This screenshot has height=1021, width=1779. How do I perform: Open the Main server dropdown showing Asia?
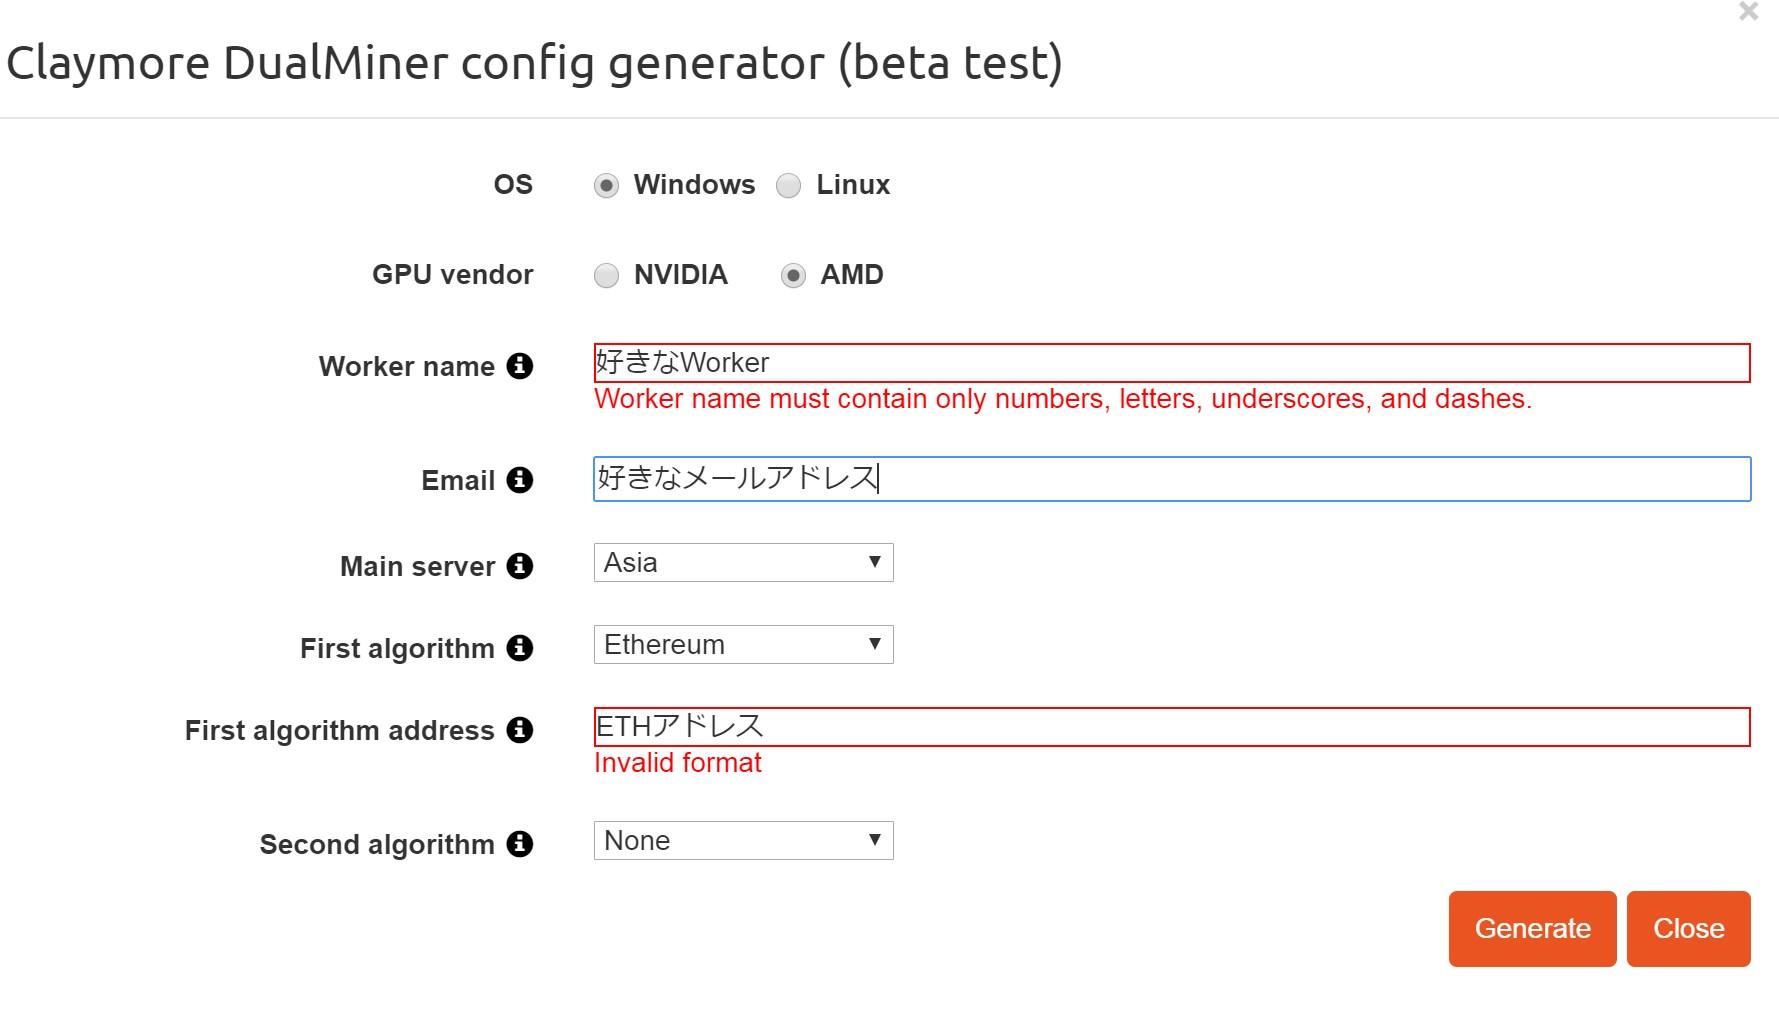743,562
